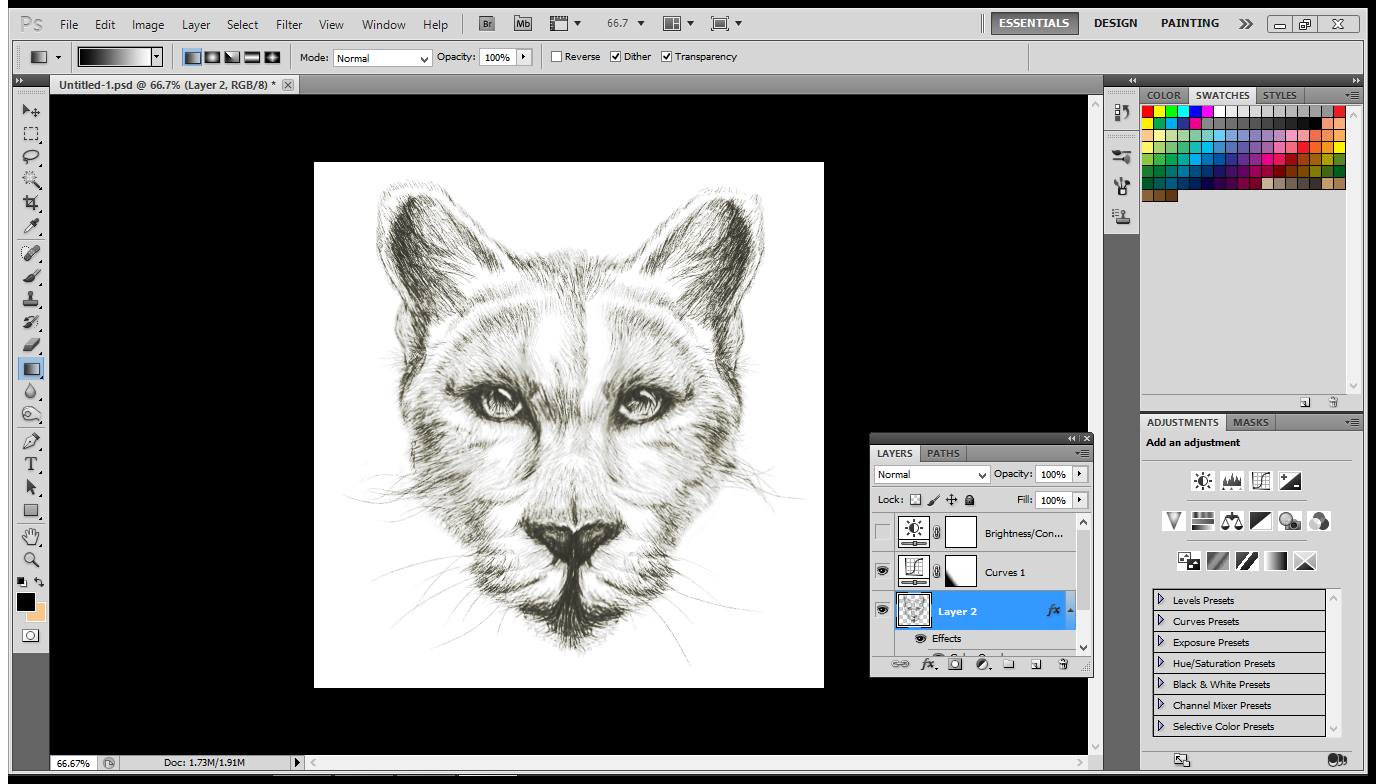
Task: Switch to the Paths tab
Action: [943, 453]
